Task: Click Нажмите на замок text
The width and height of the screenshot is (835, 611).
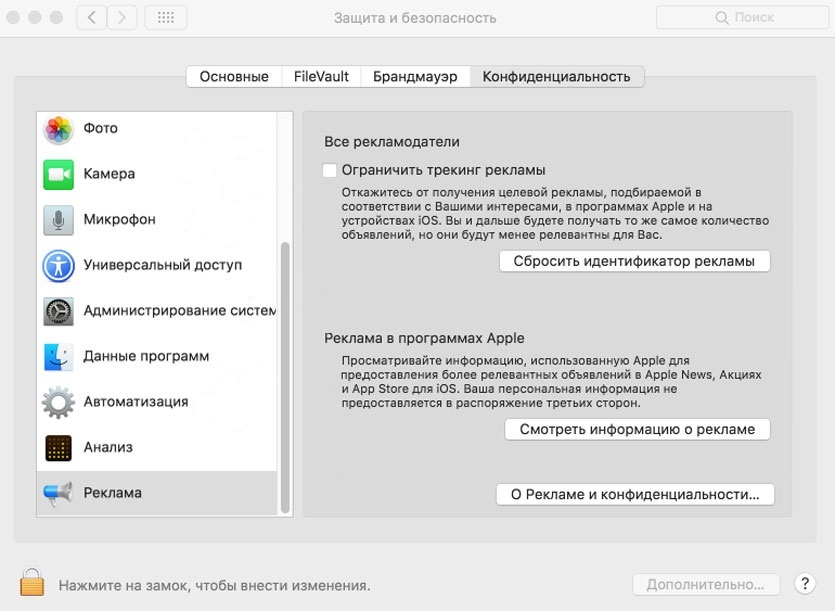Action: tap(215, 585)
